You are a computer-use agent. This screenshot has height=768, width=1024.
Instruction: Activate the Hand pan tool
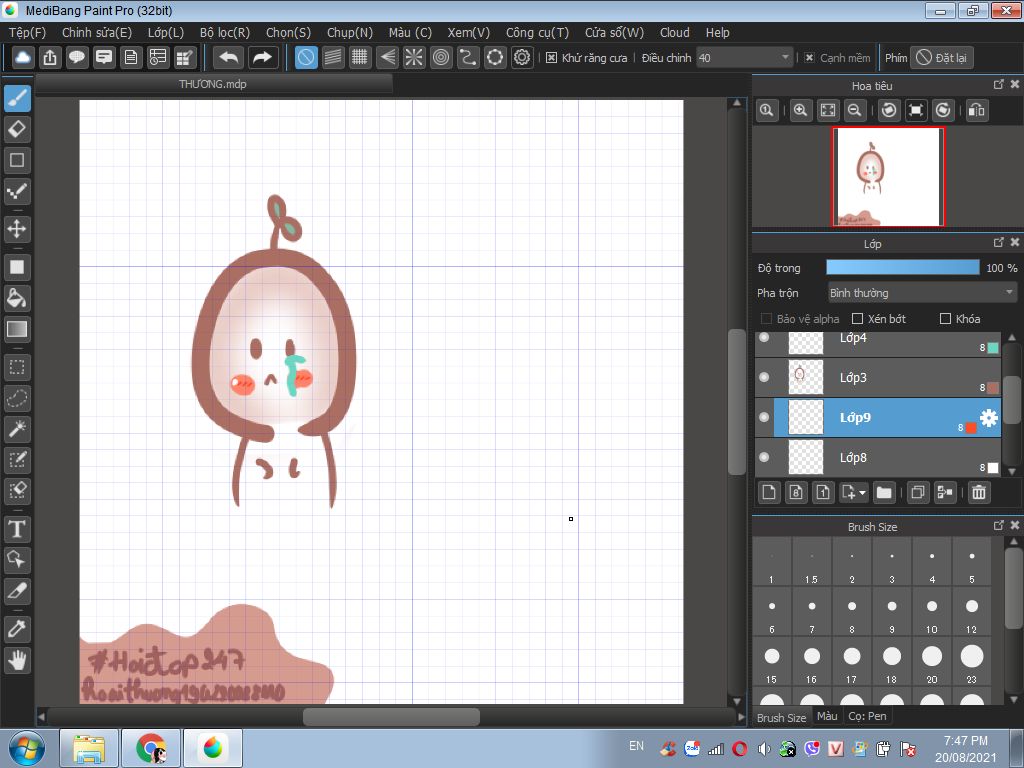pyautogui.click(x=17, y=659)
